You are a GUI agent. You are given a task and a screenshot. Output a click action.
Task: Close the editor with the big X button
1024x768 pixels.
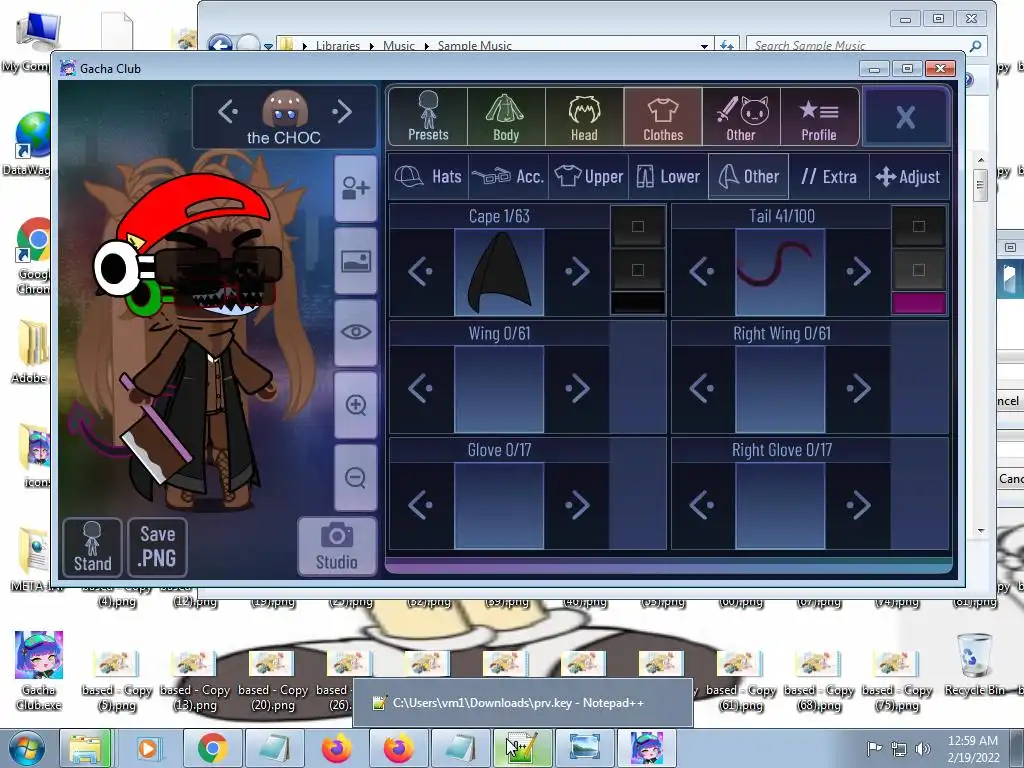905,117
